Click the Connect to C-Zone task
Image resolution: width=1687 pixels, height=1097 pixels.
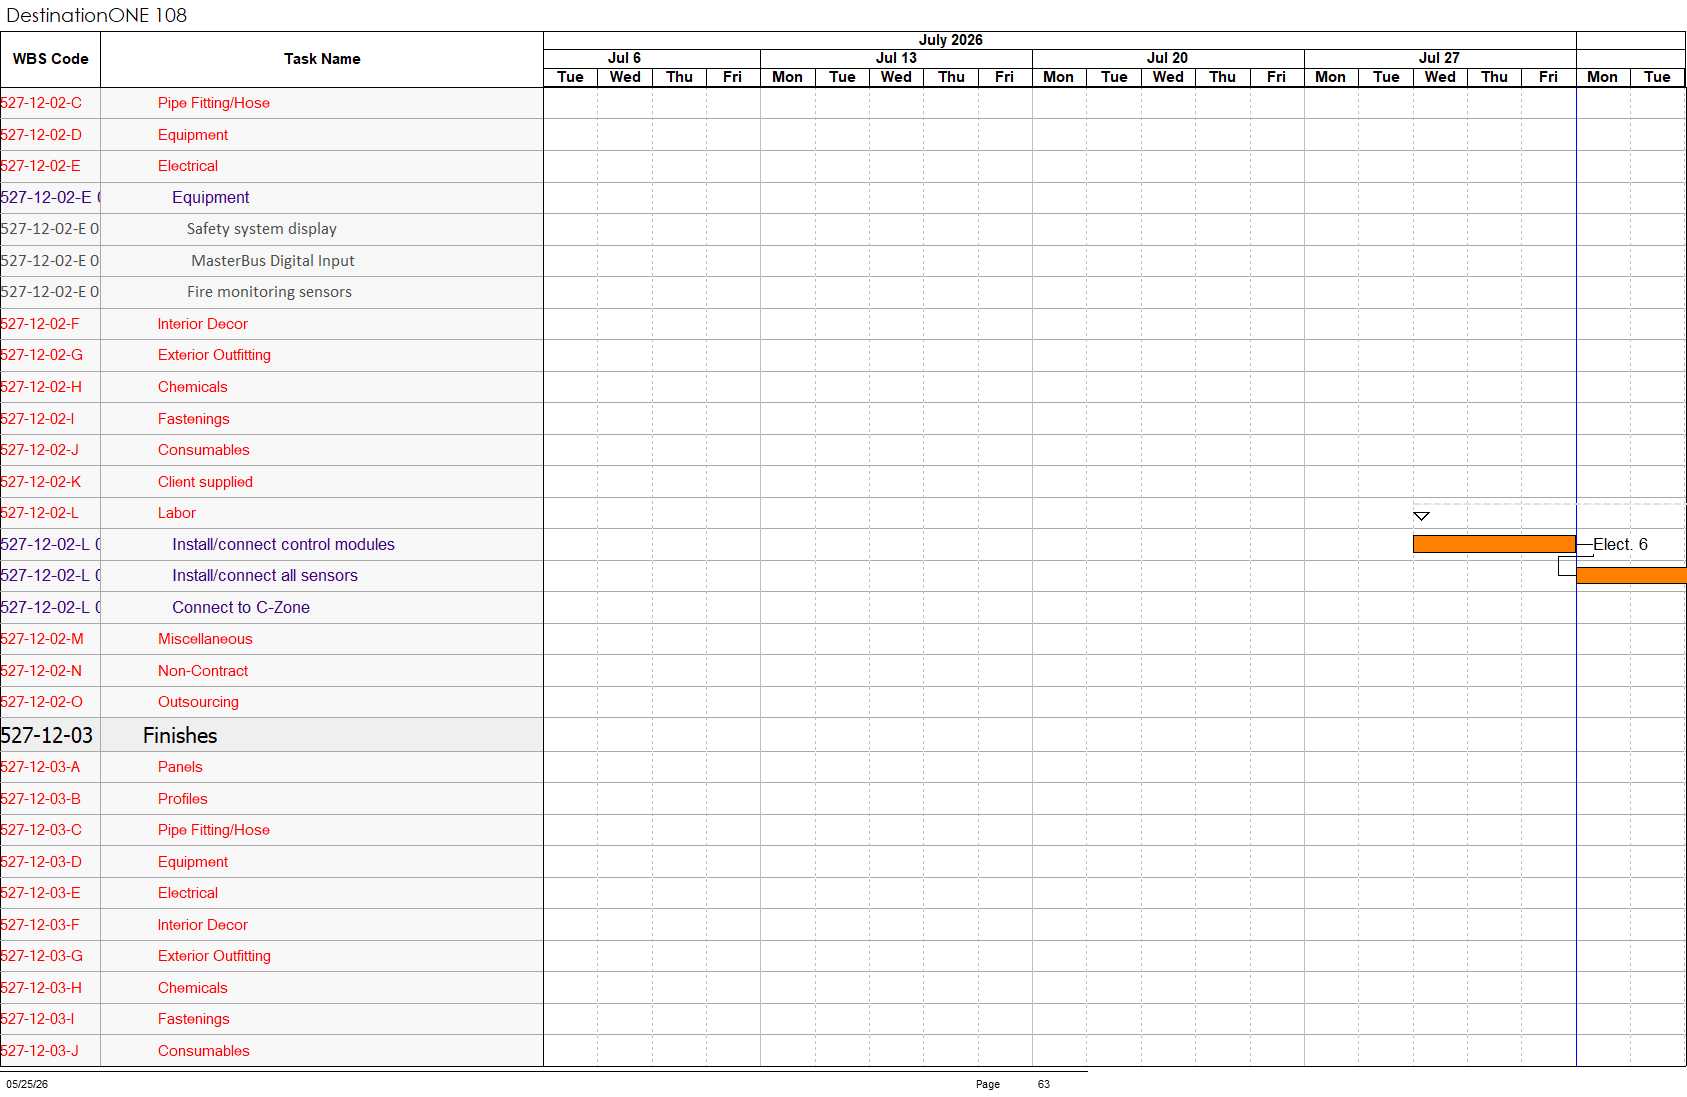240,607
